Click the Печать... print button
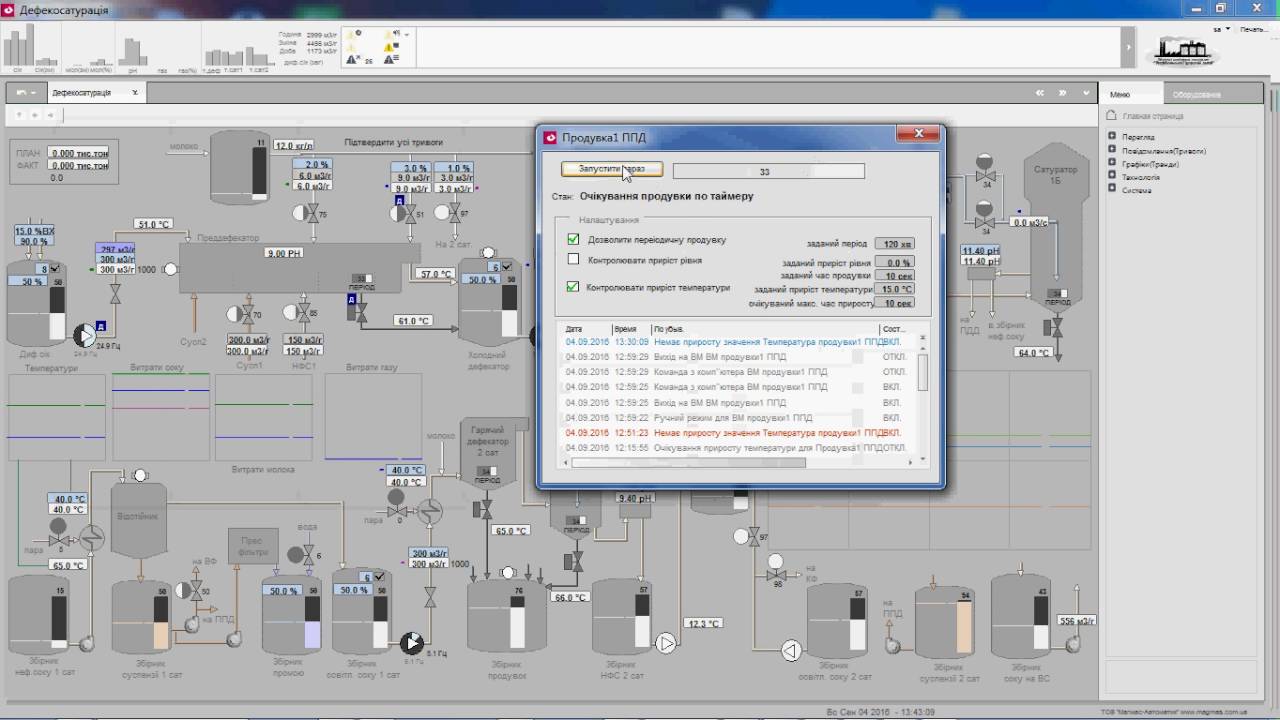1280x720 pixels. [x=1253, y=29]
